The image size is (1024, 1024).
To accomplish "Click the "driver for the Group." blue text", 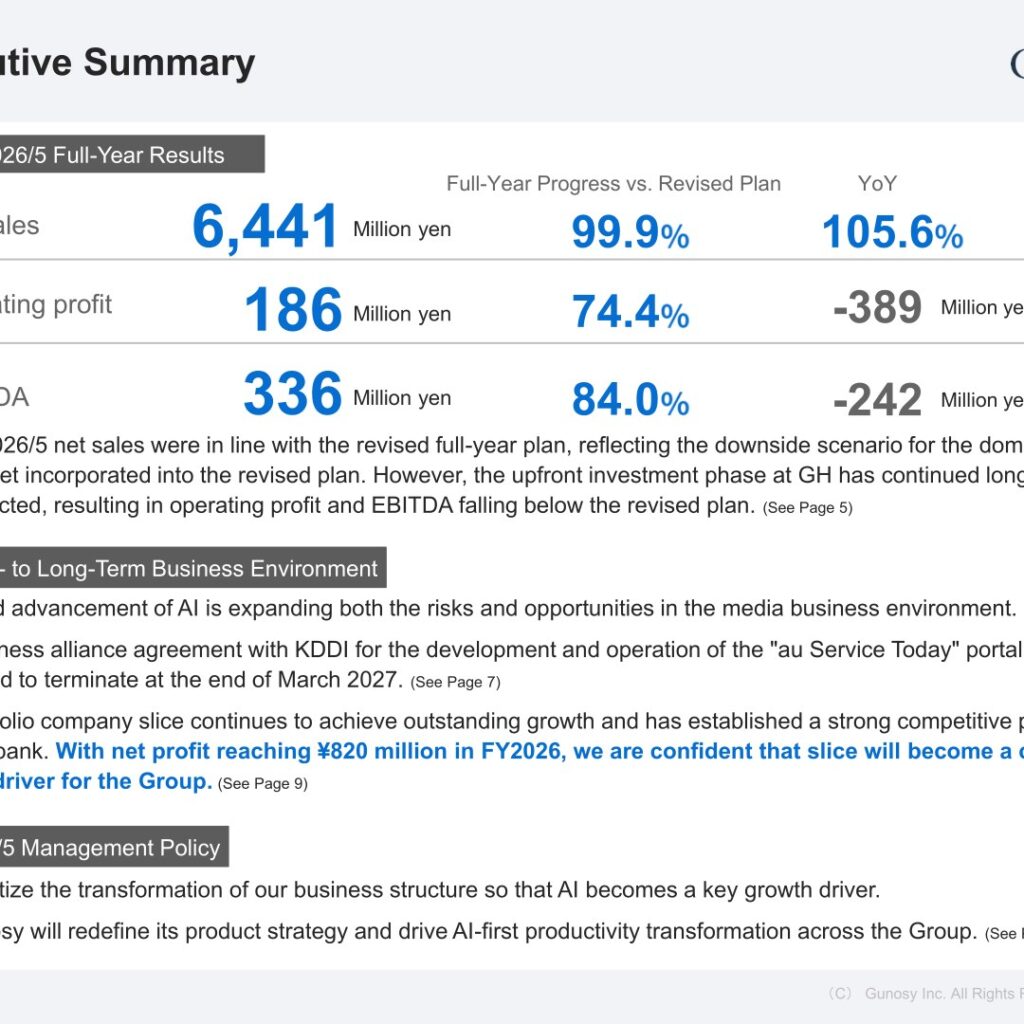I will point(106,781).
